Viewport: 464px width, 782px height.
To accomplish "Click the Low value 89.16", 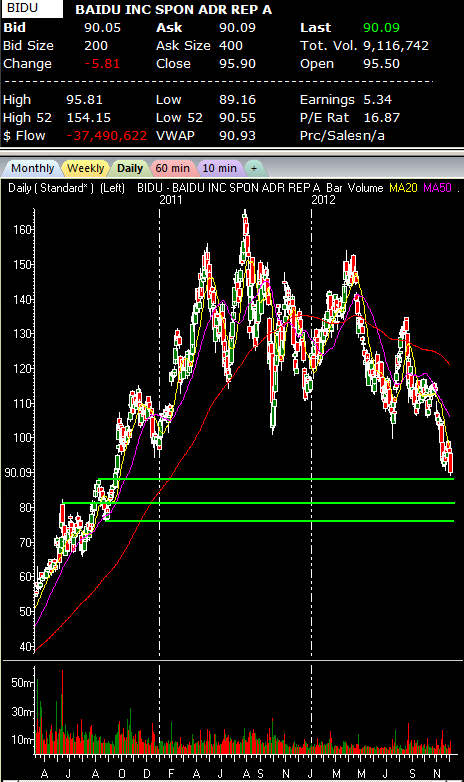I will coord(237,100).
